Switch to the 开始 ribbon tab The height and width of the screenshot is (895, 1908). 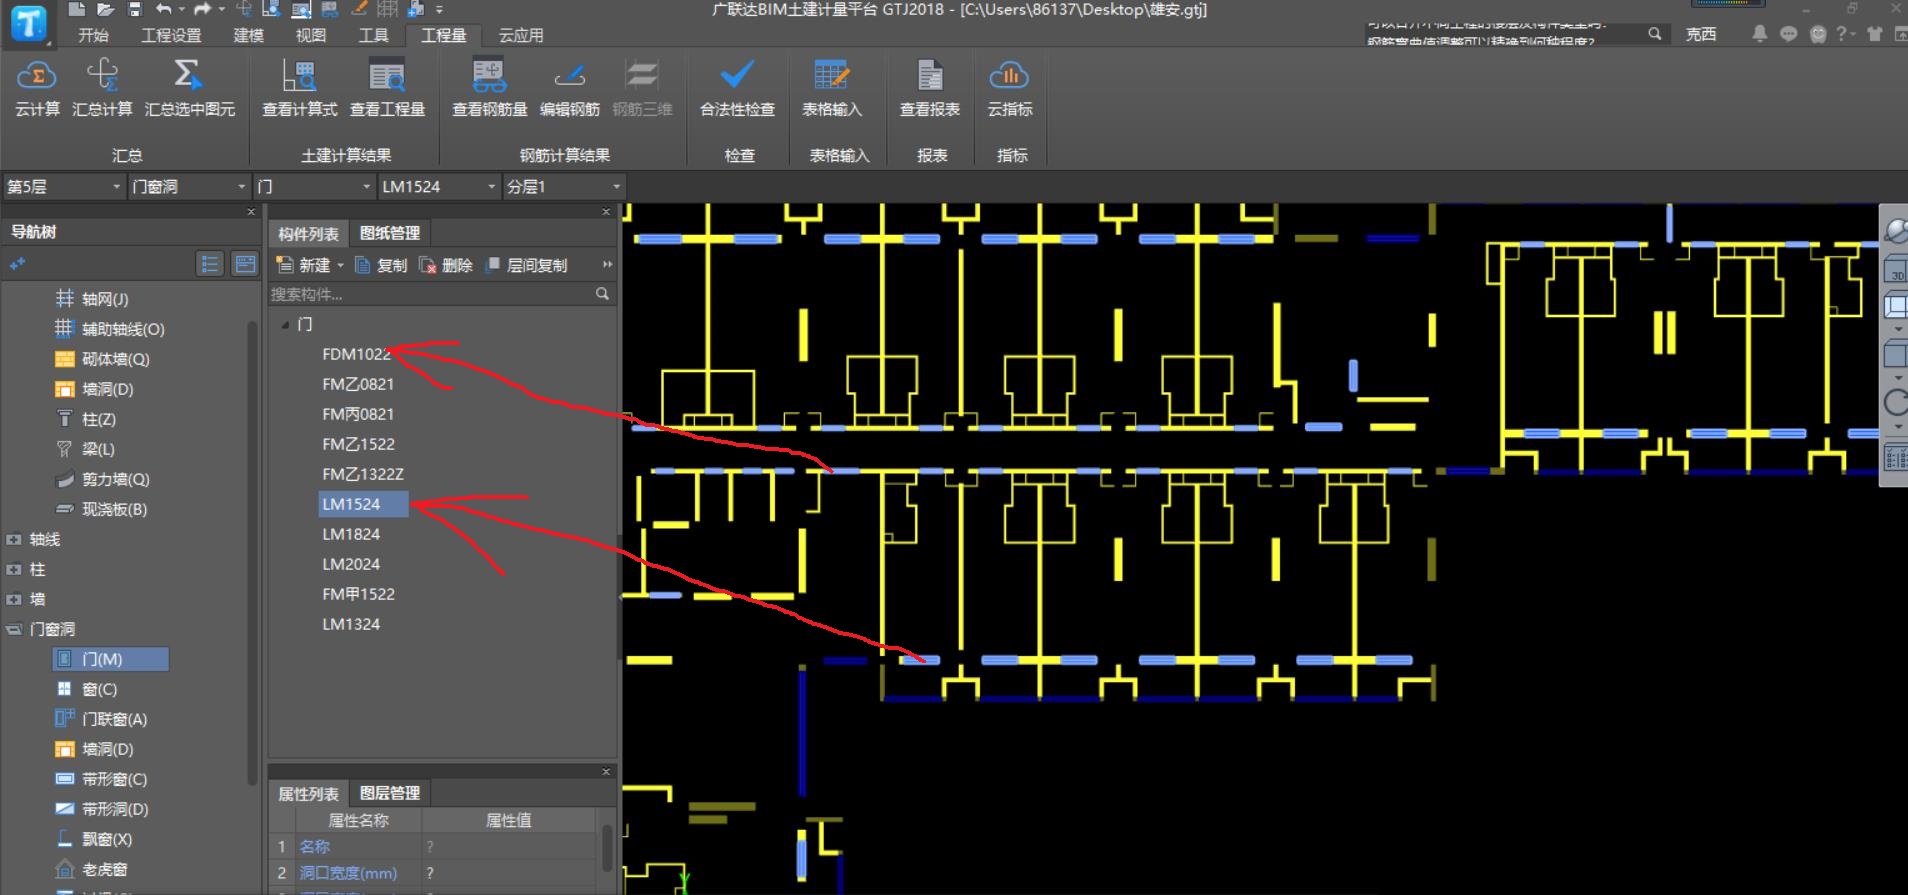93,35
